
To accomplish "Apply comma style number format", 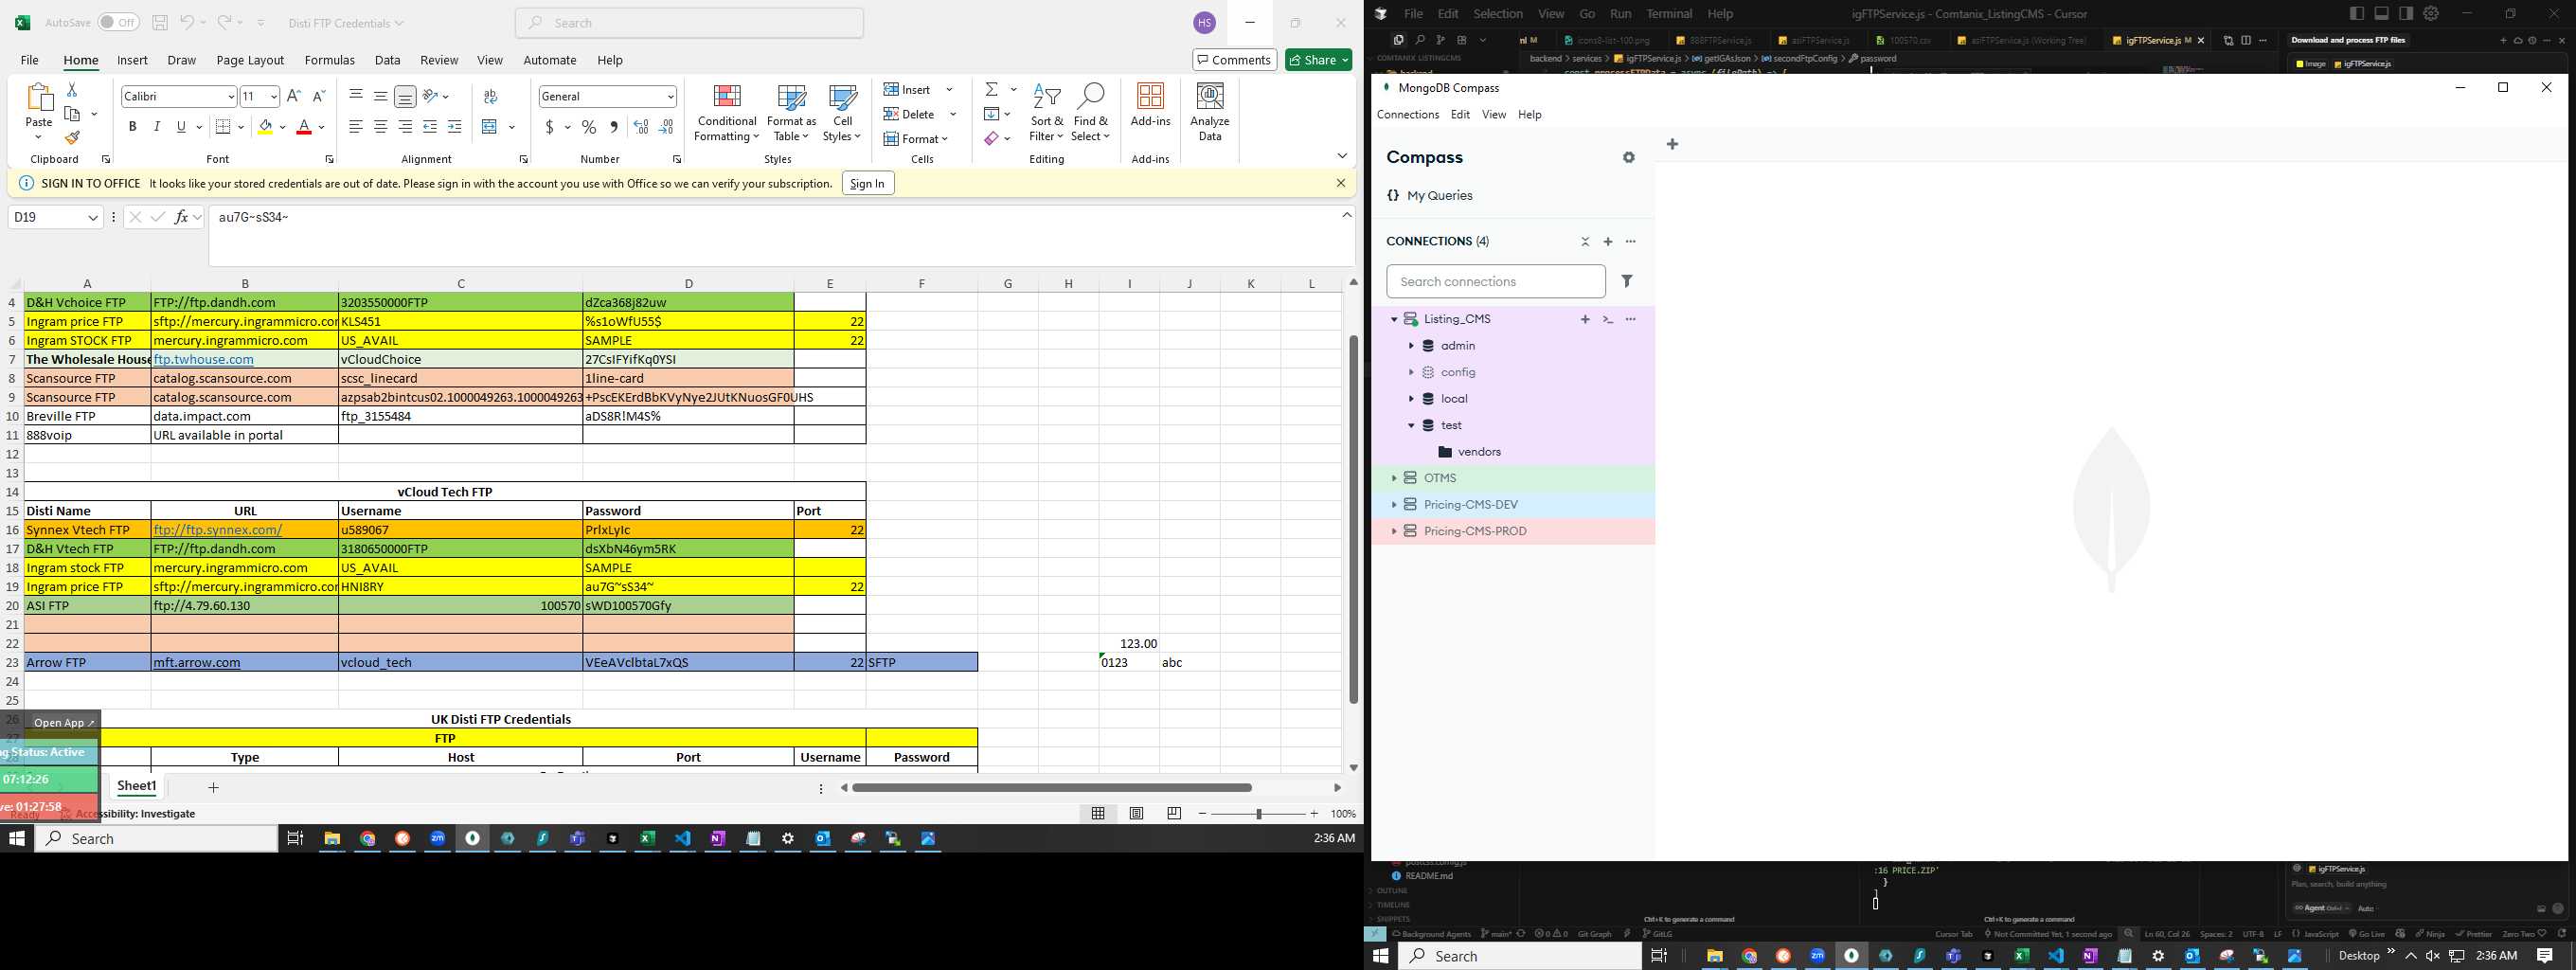I will point(613,127).
